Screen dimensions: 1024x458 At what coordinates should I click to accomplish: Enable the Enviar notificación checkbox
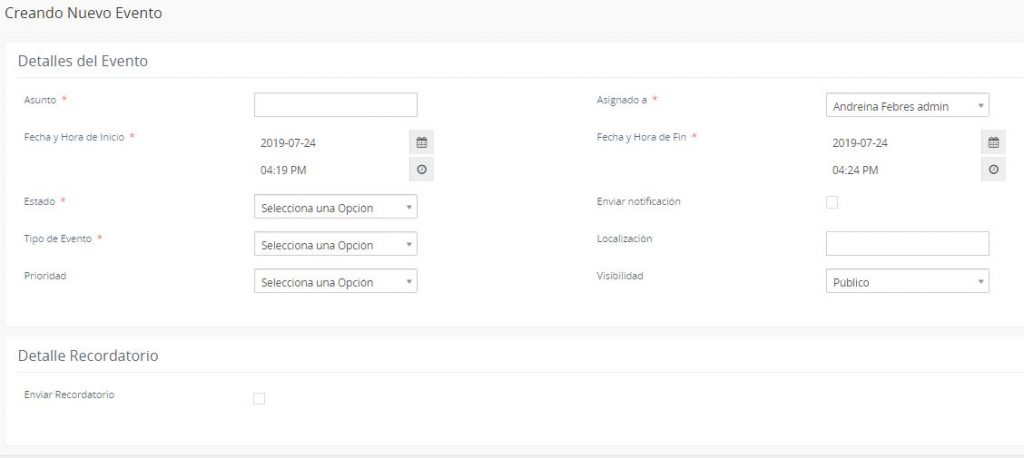click(x=832, y=203)
